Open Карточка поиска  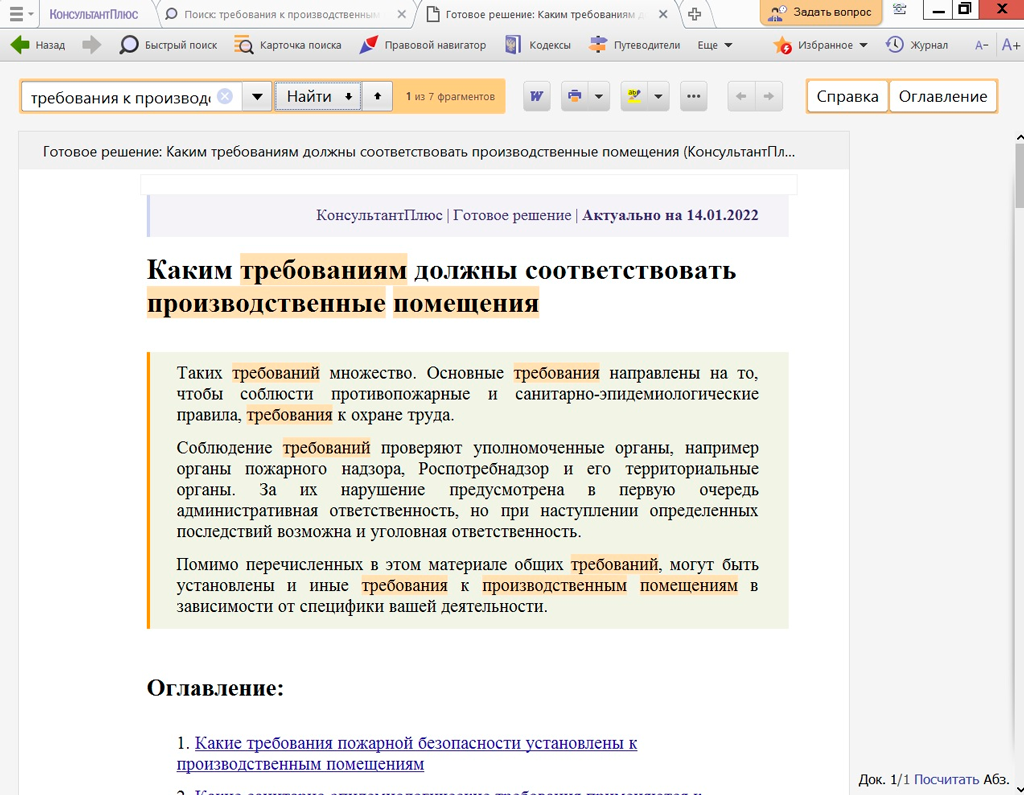pos(287,44)
